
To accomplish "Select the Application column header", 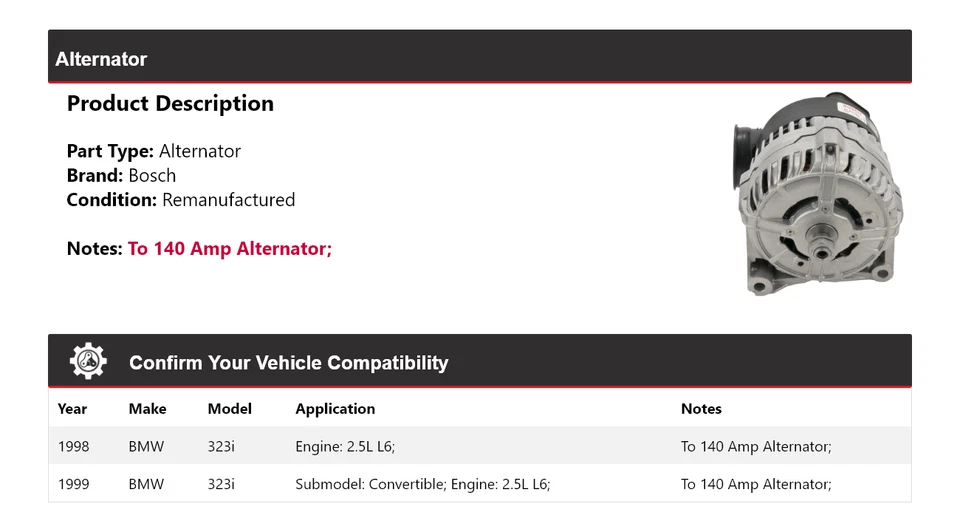I will 335,408.
